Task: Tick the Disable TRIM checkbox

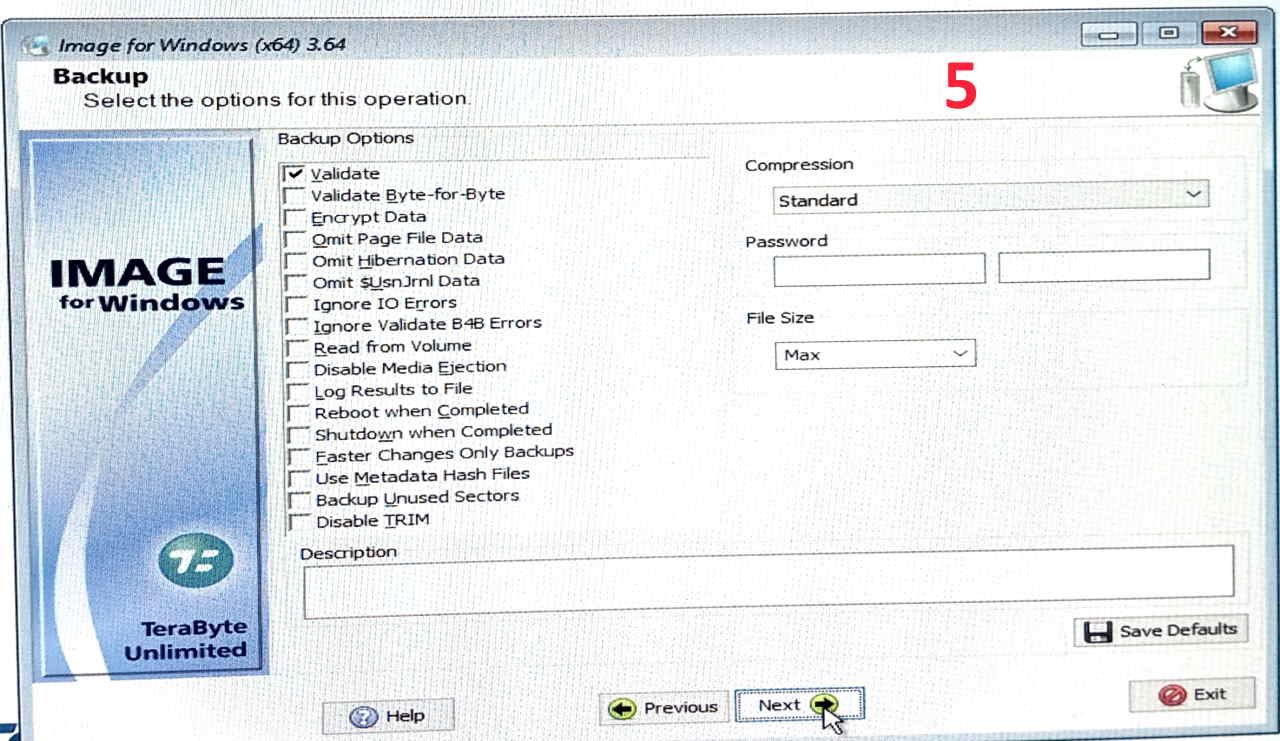Action: tap(299, 522)
